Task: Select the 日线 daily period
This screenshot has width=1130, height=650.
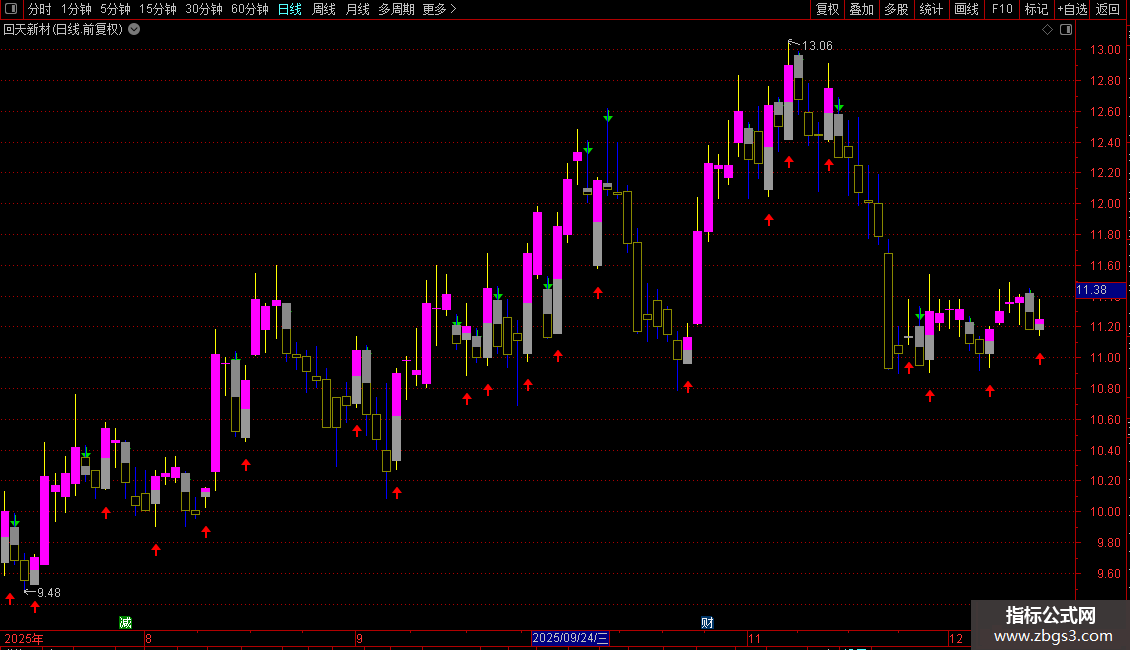Action: tap(290, 9)
